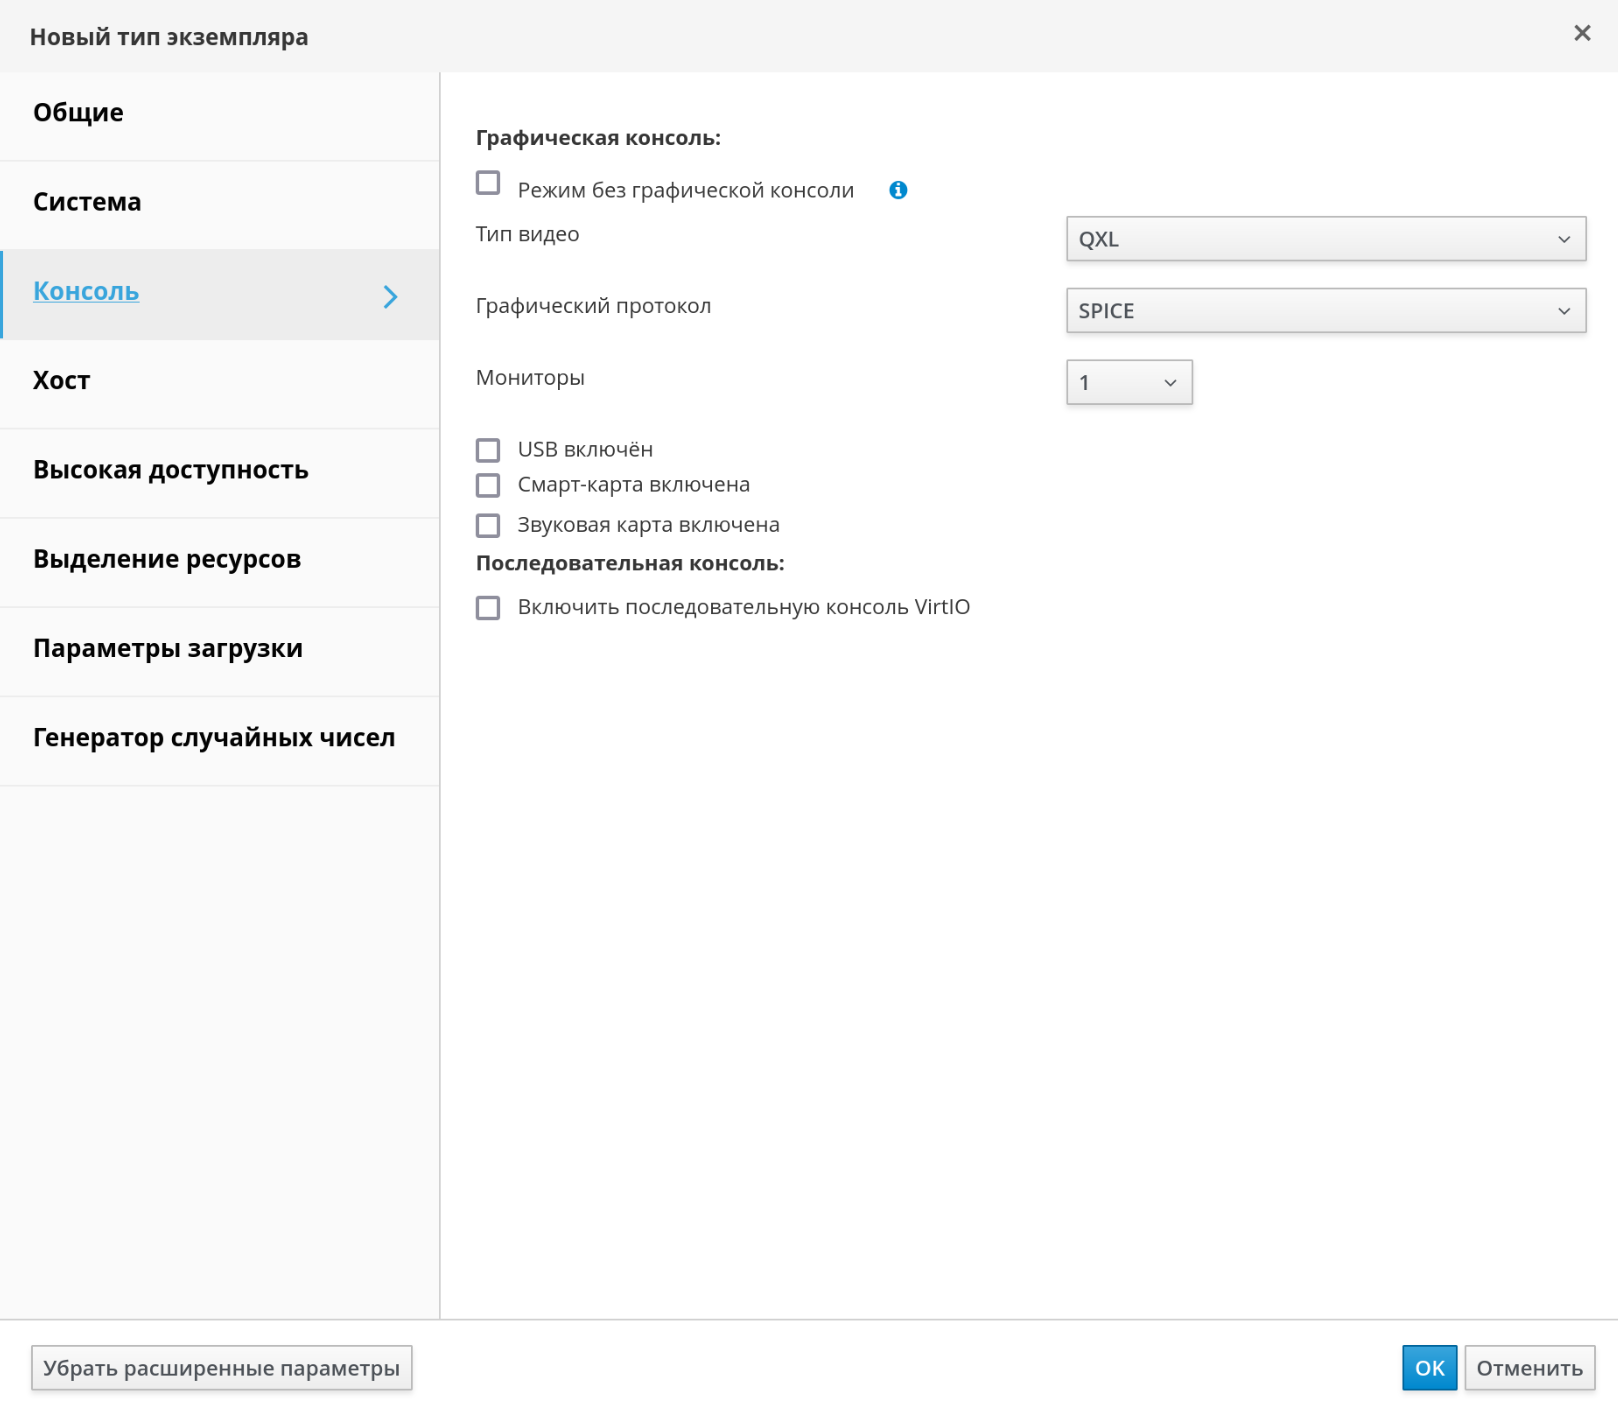This screenshot has height=1415, width=1618.
Task: Switch to the Общие tab
Action: [x=79, y=113]
